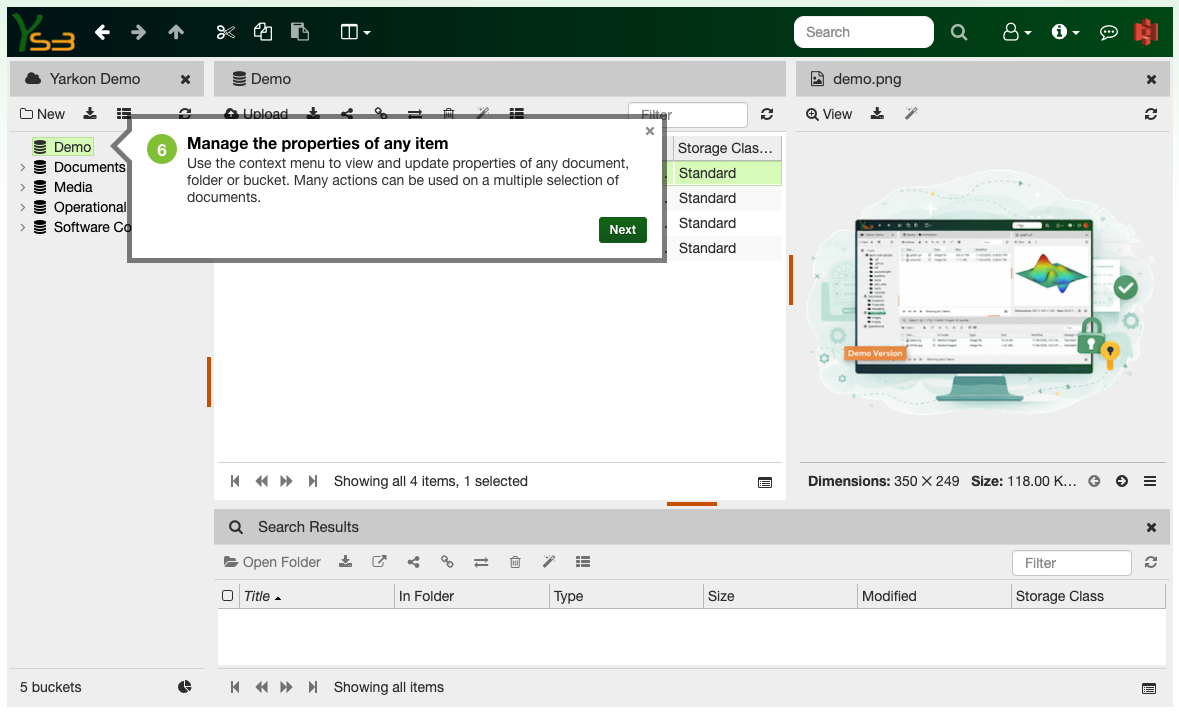The width and height of the screenshot is (1179, 715).
Task: Click the magic wand icon in Search Results toolbar
Action: [549, 561]
